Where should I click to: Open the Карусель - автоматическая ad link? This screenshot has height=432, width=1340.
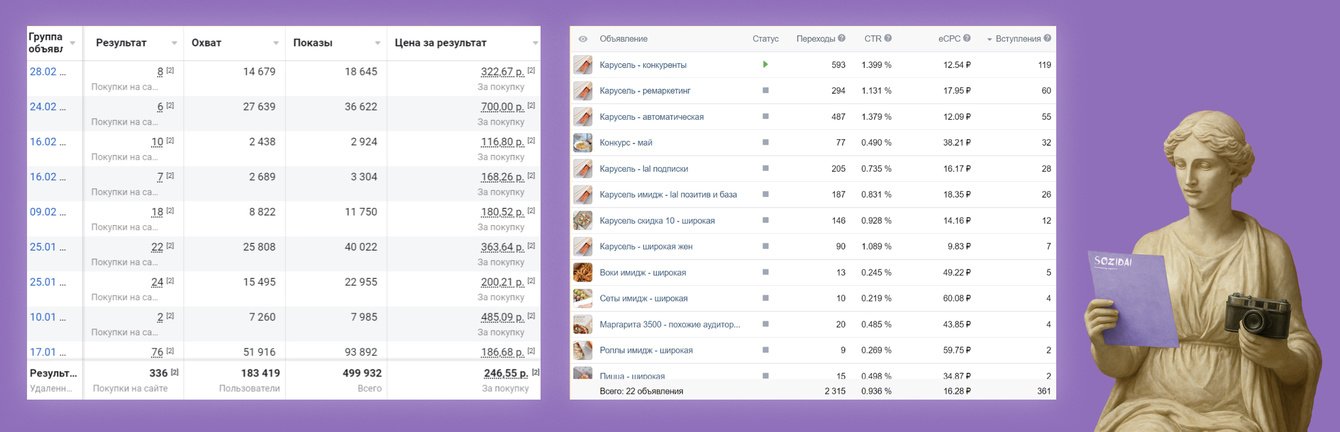(x=652, y=117)
